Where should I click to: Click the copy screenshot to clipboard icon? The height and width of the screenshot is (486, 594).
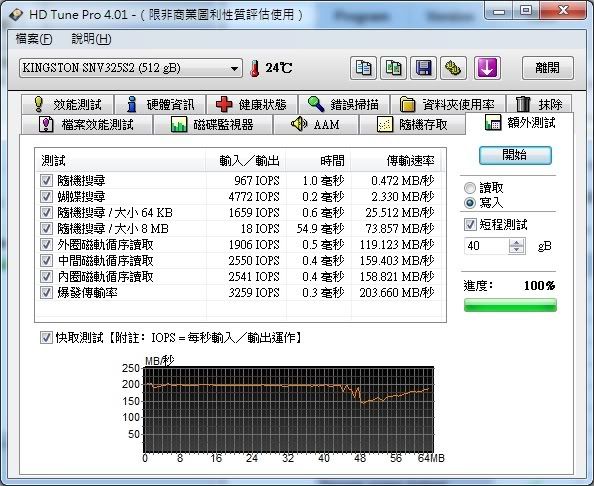coord(393,68)
